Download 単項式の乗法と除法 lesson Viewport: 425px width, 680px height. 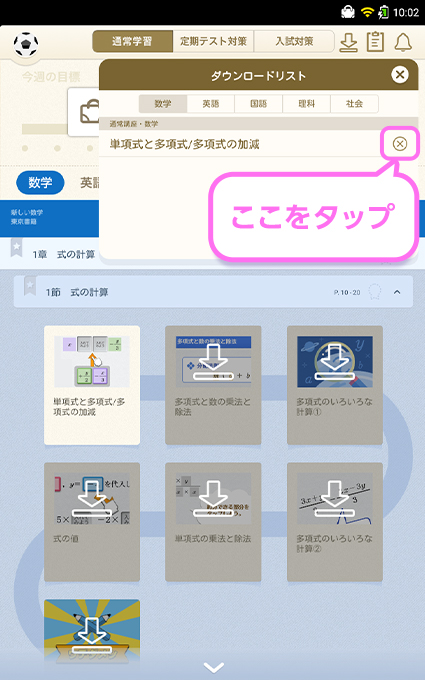213,522
